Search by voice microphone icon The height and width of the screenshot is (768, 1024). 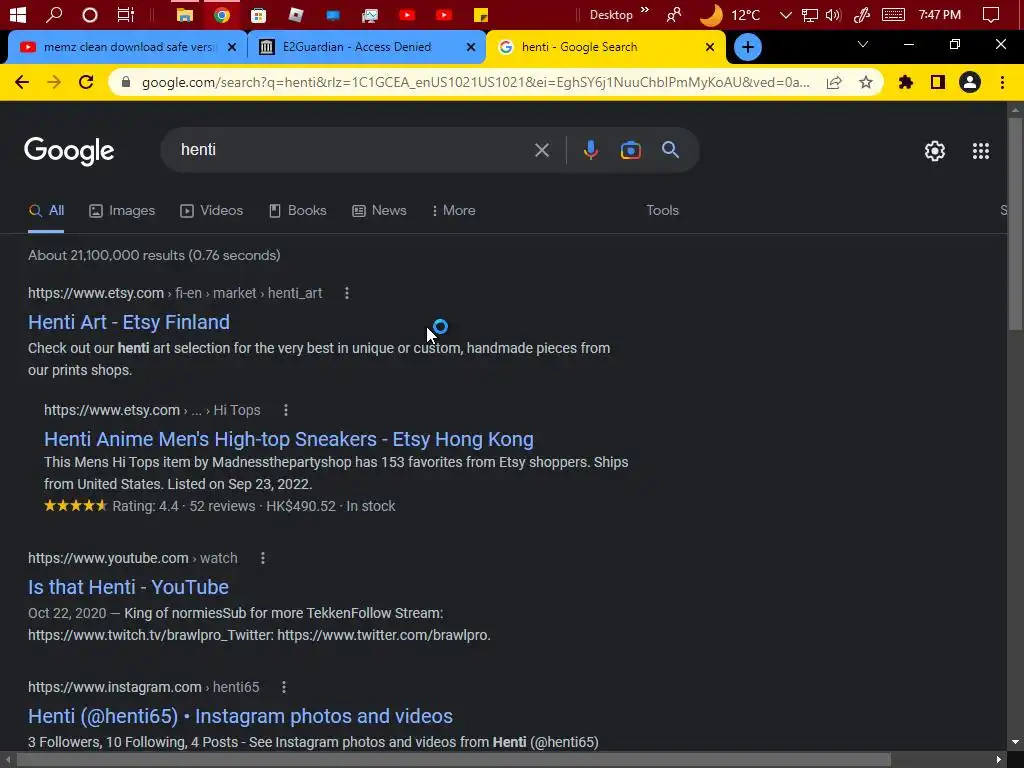point(590,150)
